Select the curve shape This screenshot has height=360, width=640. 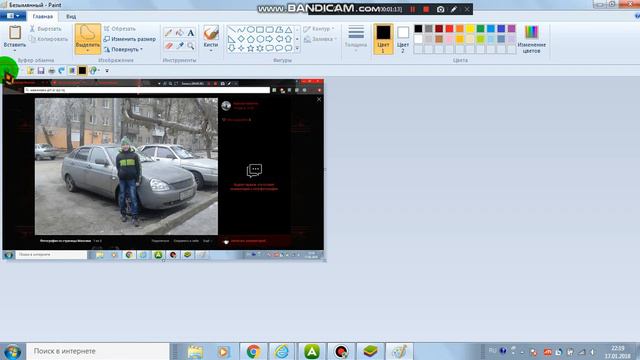point(241,30)
